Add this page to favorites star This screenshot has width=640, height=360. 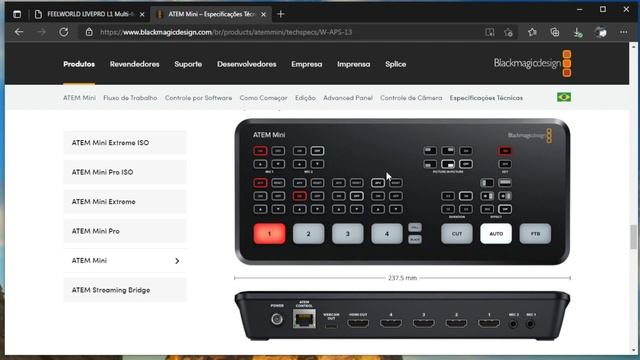click(x=508, y=32)
